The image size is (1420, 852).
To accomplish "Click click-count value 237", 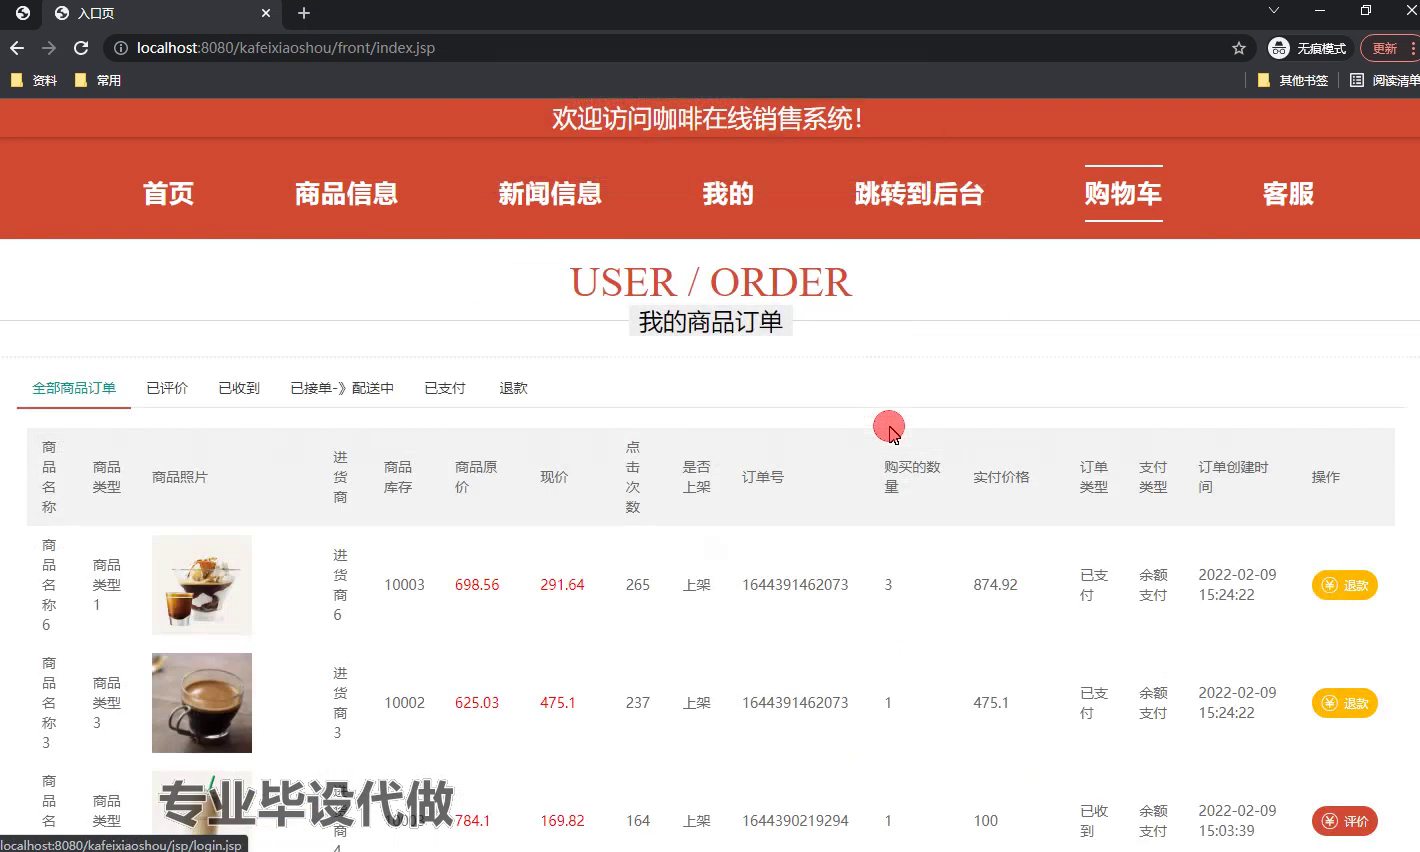I will pos(638,703).
